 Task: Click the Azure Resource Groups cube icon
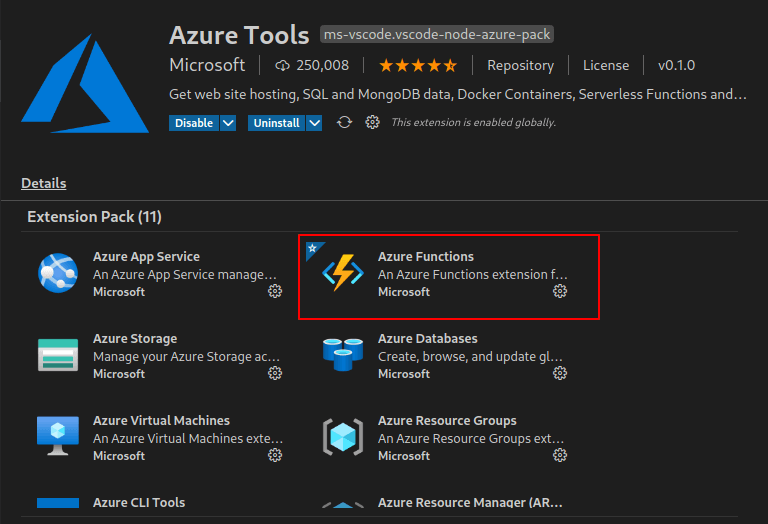click(x=343, y=437)
